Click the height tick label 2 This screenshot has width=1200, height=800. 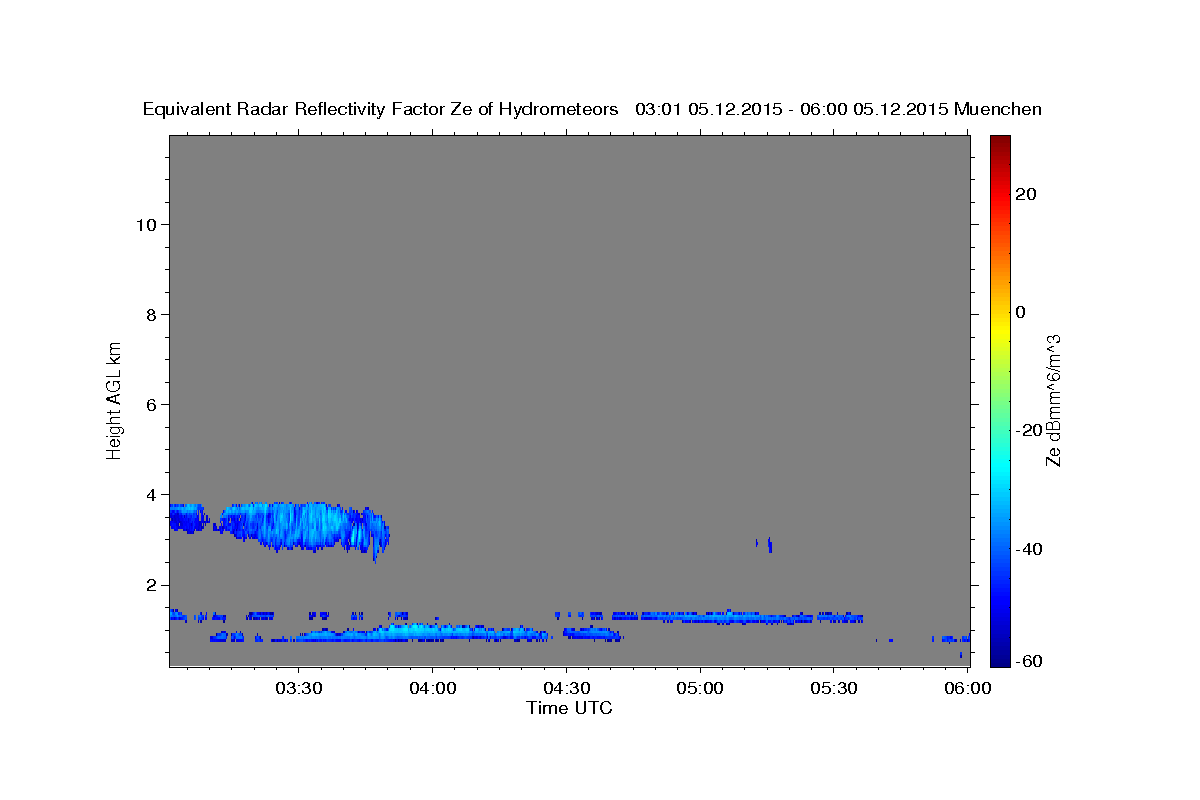[x=151, y=584]
